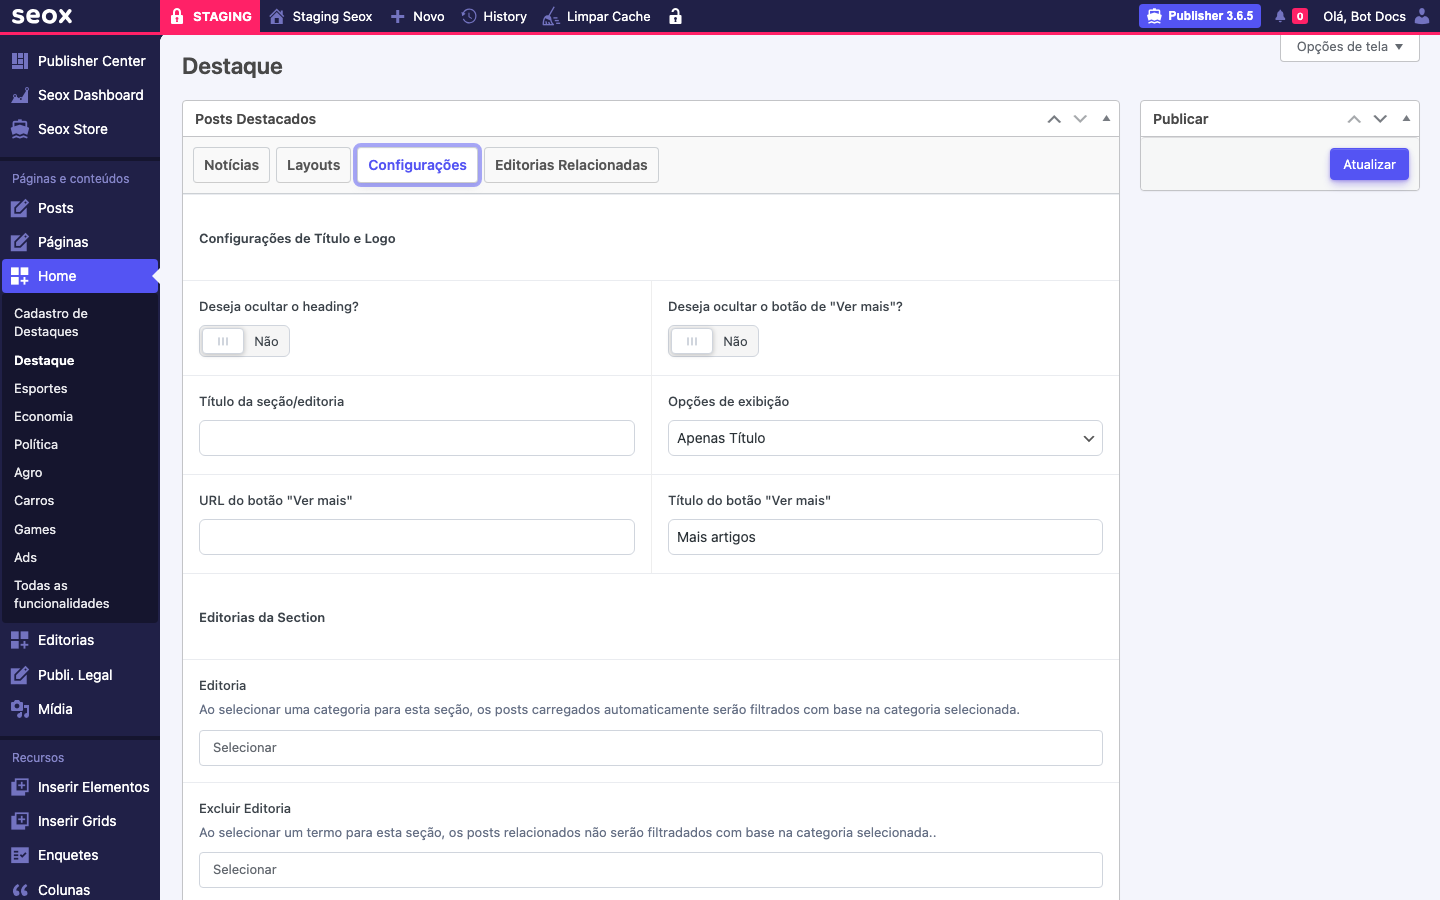Click the Publisher Center sidebar icon
This screenshot has height=900, width=1440.
point(20,61)
